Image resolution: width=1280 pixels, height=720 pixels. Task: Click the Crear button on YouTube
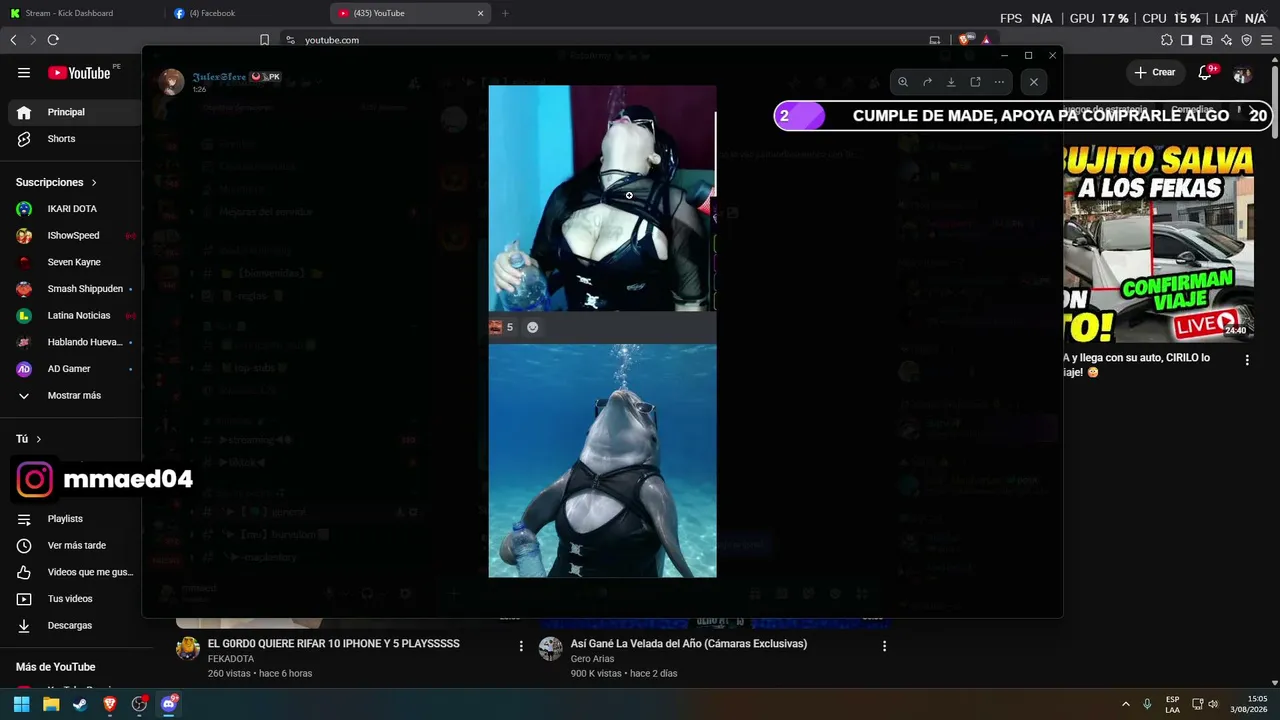click(x=1154, y=72)
